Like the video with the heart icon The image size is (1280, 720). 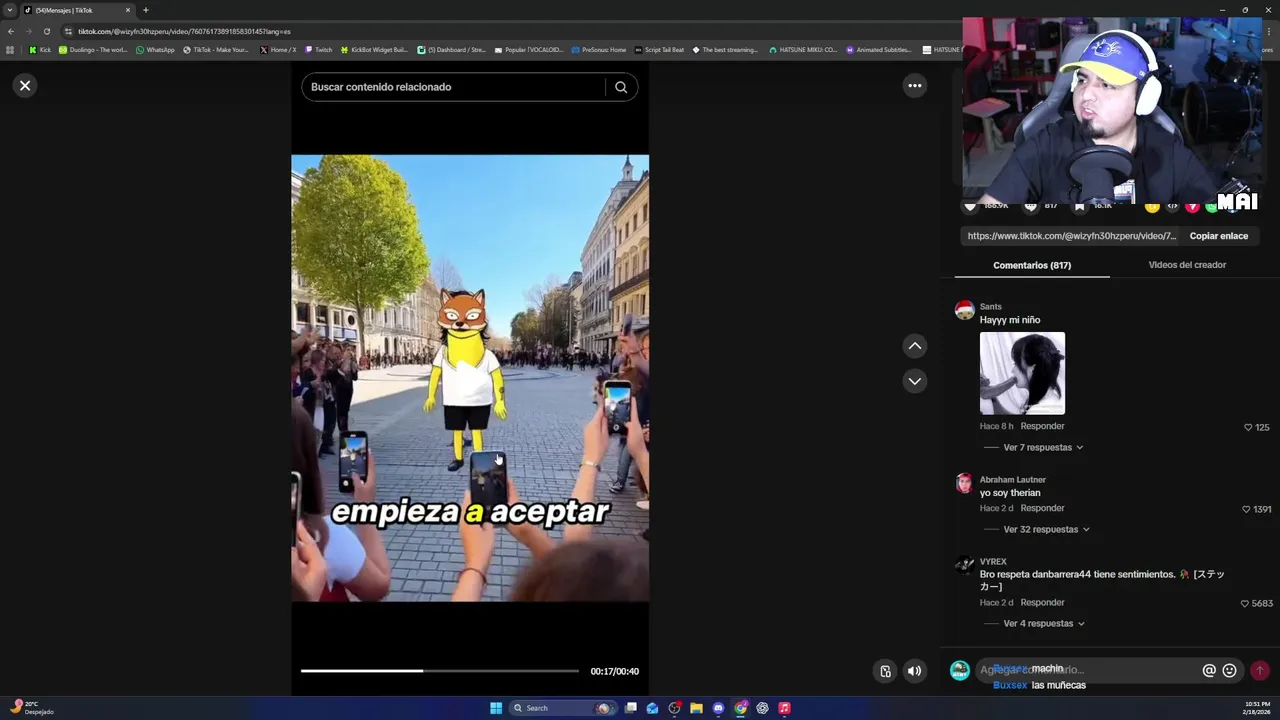tap(969, 206)
